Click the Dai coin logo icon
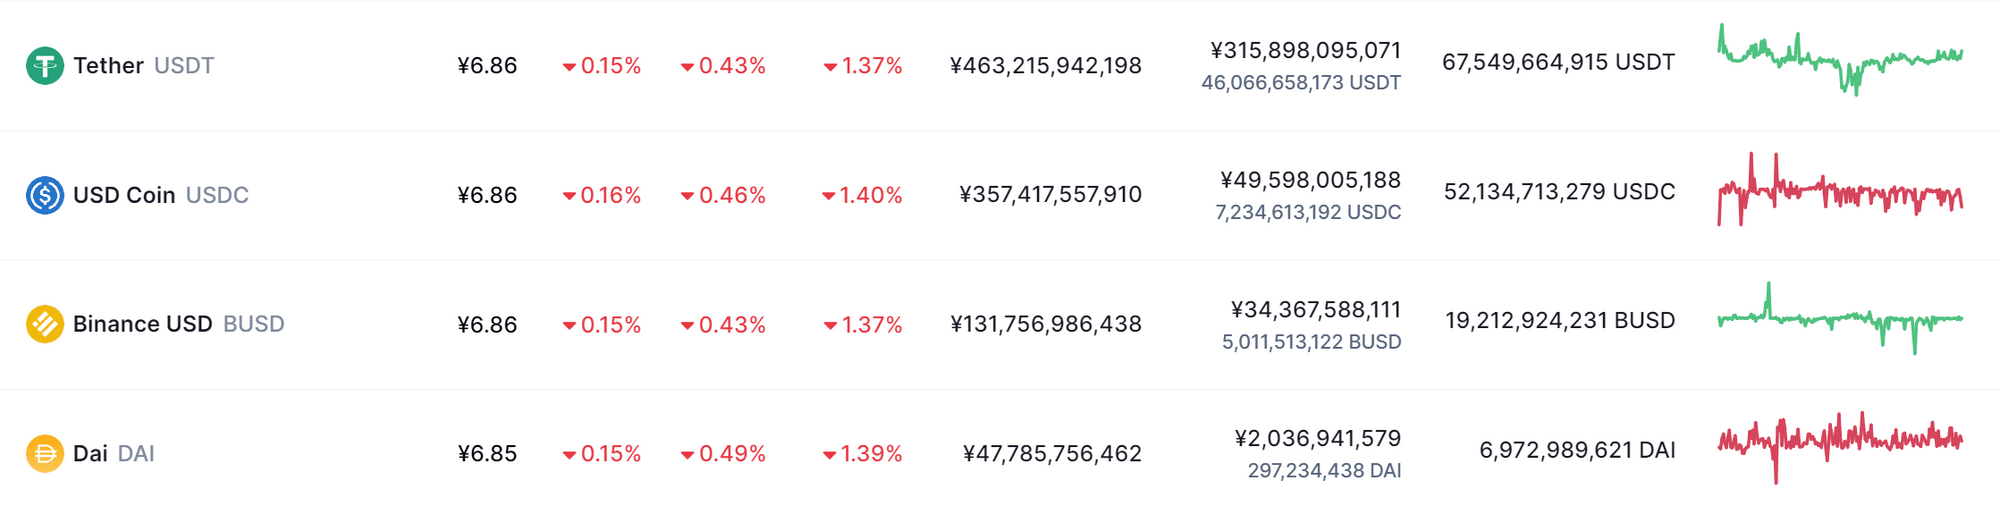 point(44,454)
